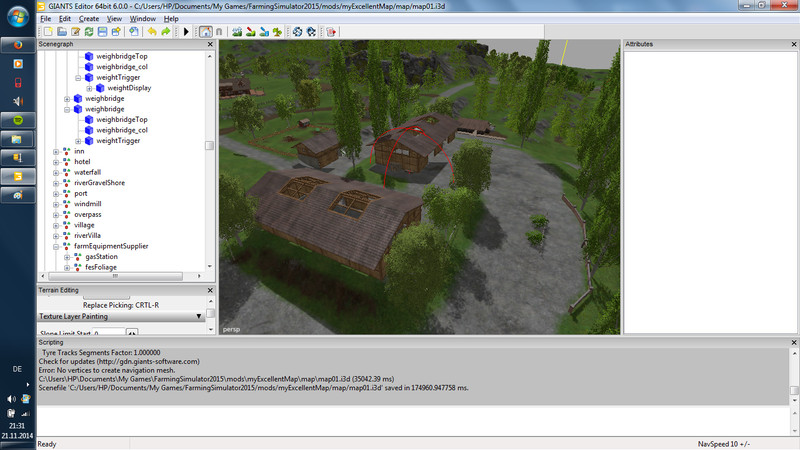Close the Terrain Editing panel
Image resolution: width=800 pixels, height=450 pixels.
210,290
